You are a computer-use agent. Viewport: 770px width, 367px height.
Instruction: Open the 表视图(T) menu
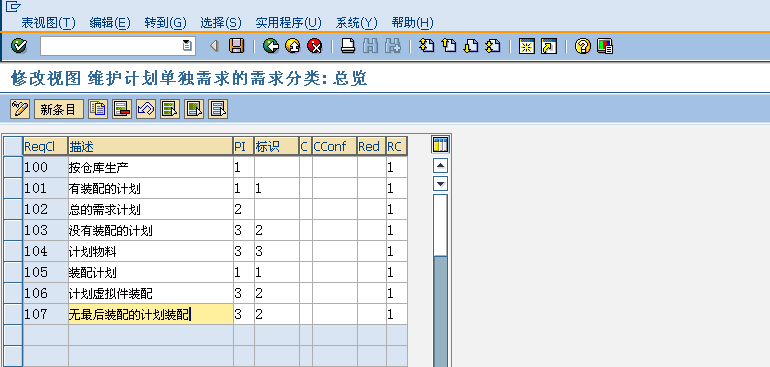click(49, 23)
